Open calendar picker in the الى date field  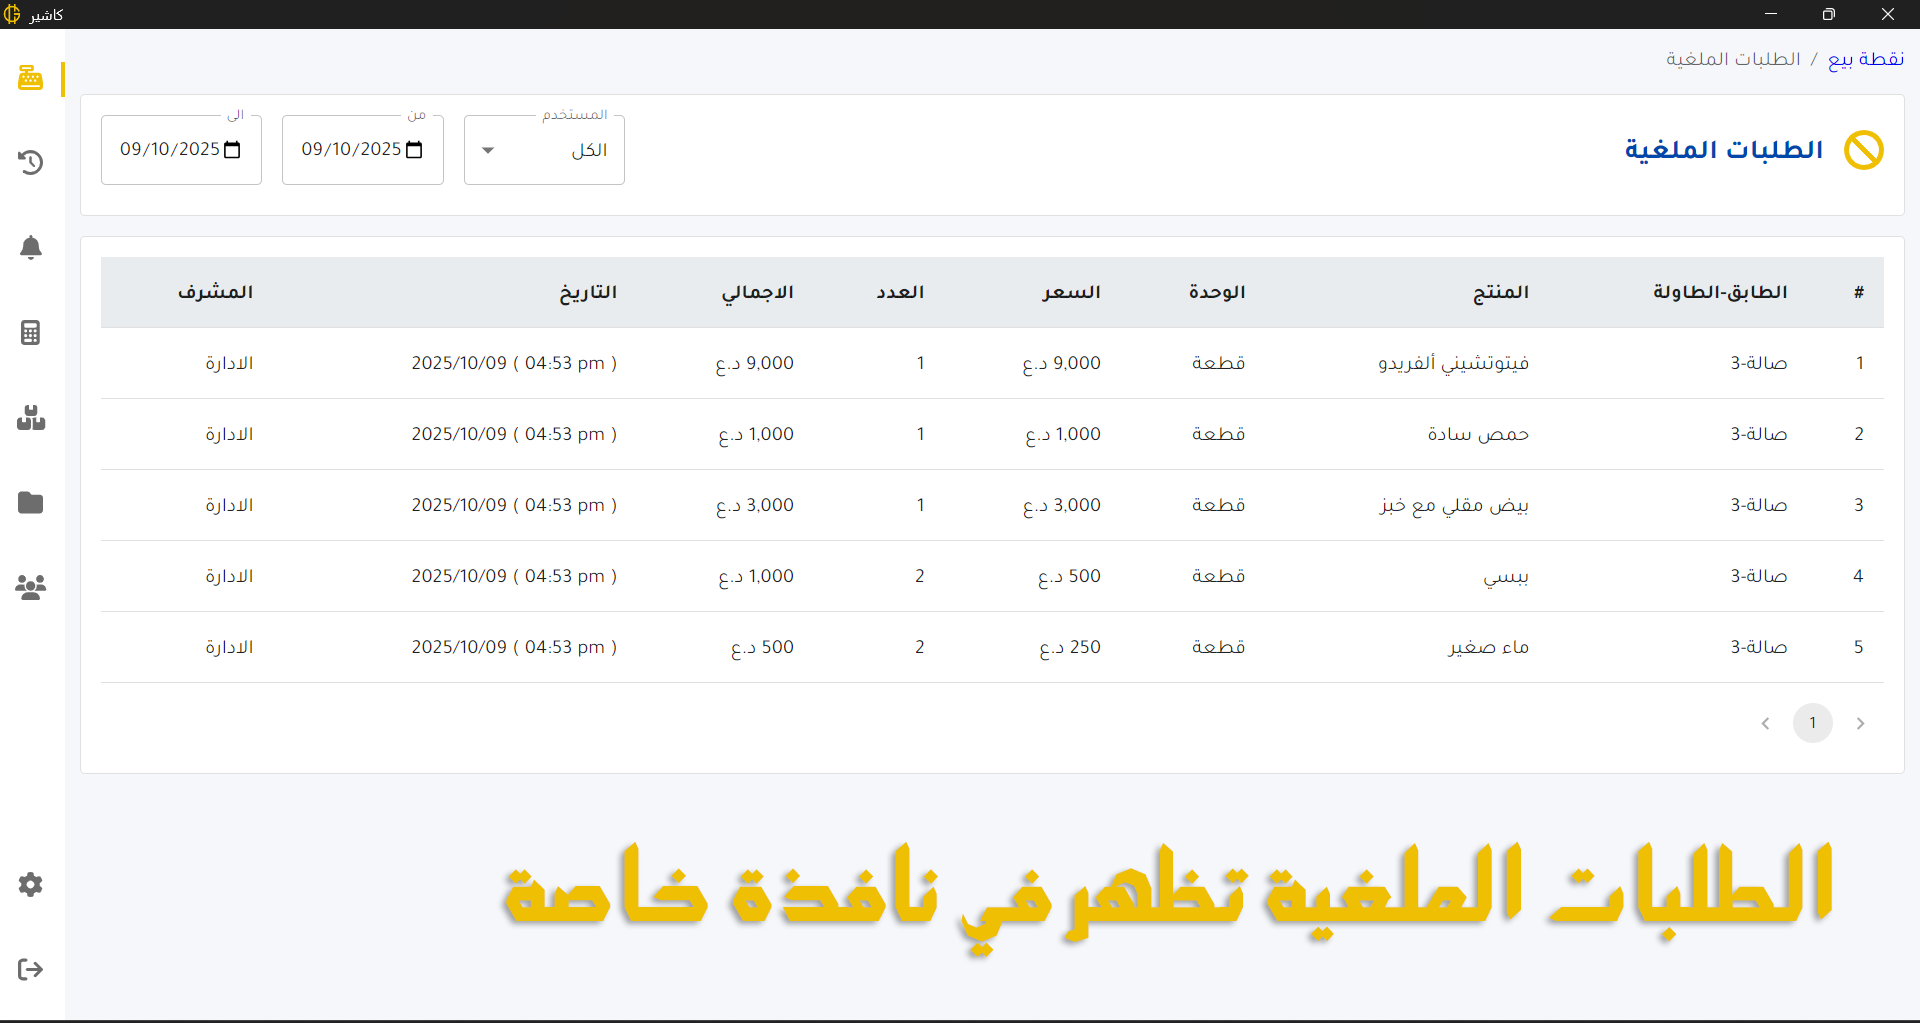(233, 150)
